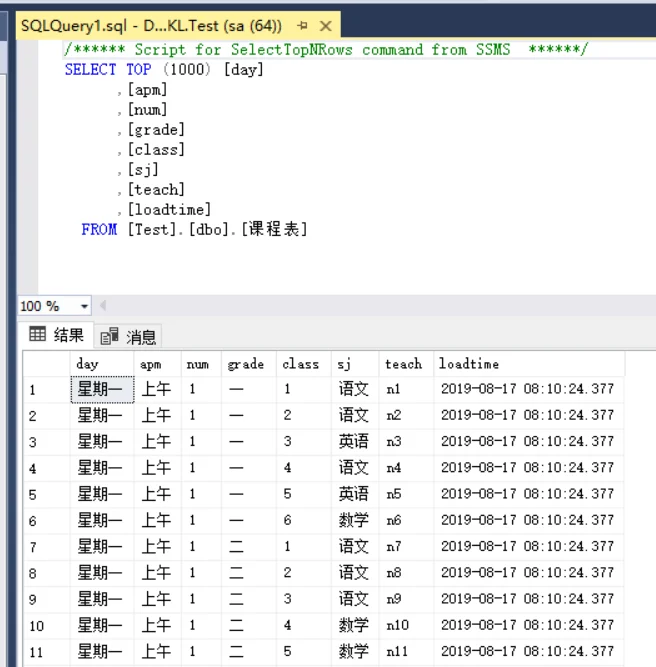Click teacher cell n10
The width and height of the screenshot is (656, 667).
tap(406, 626)
